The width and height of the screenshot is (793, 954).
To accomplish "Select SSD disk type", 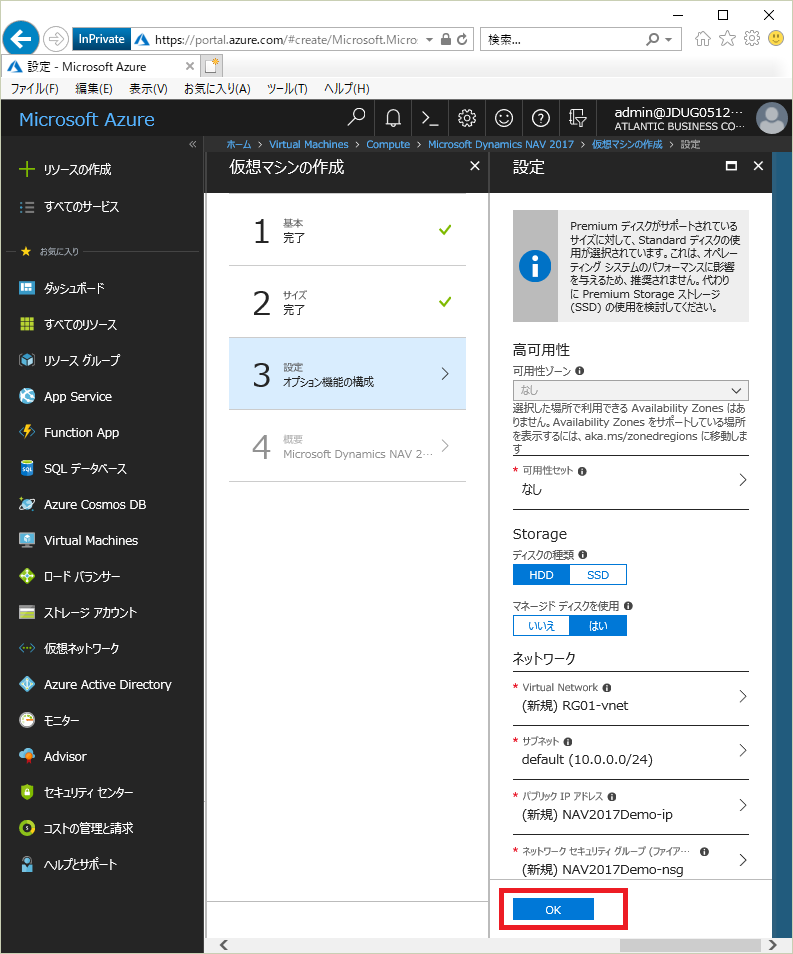I will pos(598,574).
